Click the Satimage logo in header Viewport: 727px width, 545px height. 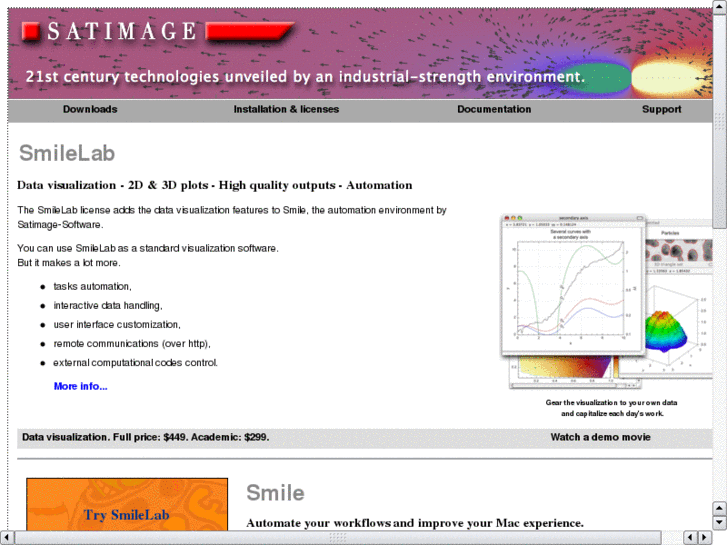[x=158, y=32]
